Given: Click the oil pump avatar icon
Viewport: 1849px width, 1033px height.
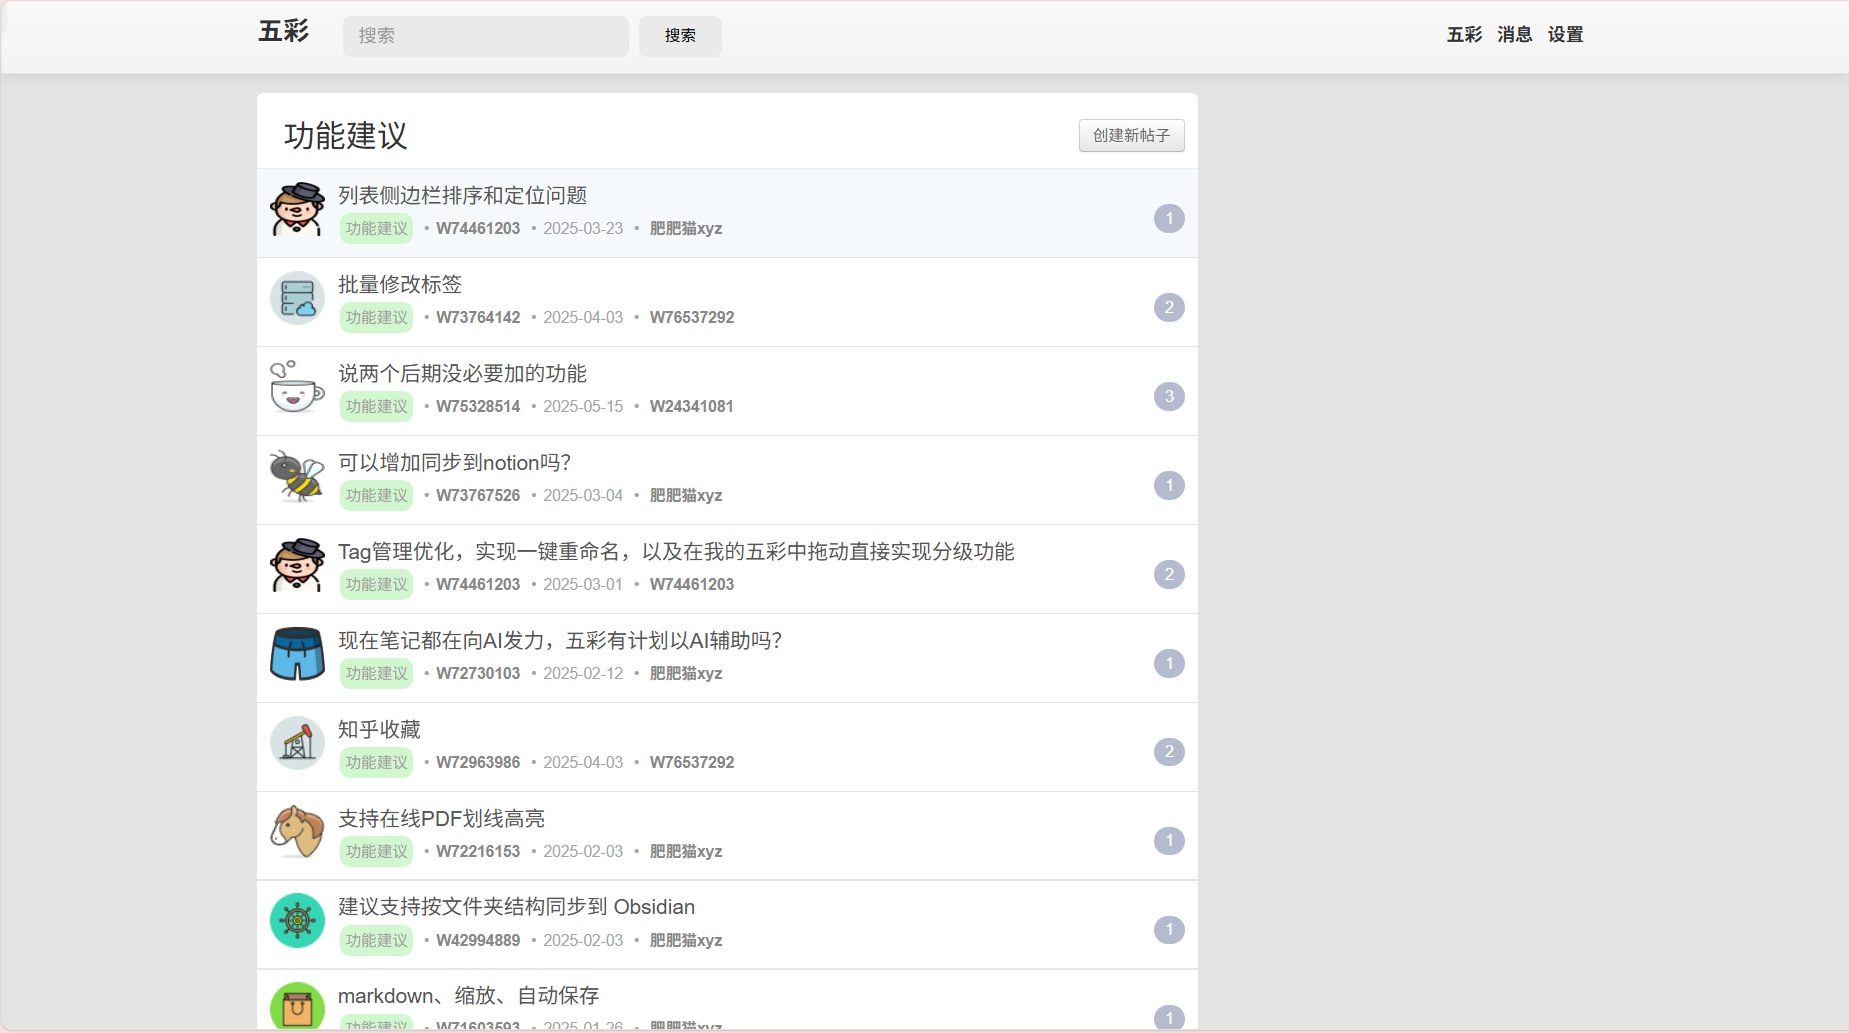Looking at the screenshot, I should coord(297,743).
